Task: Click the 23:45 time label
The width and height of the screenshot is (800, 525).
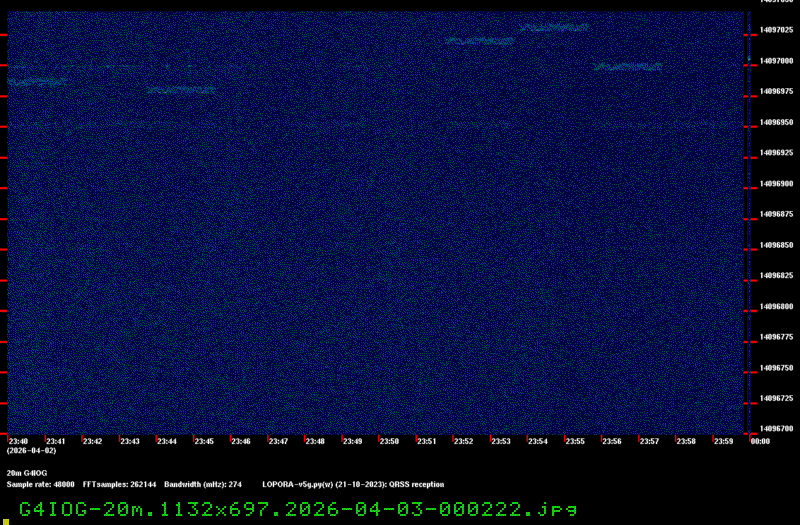Action: [x=204, y=441]
